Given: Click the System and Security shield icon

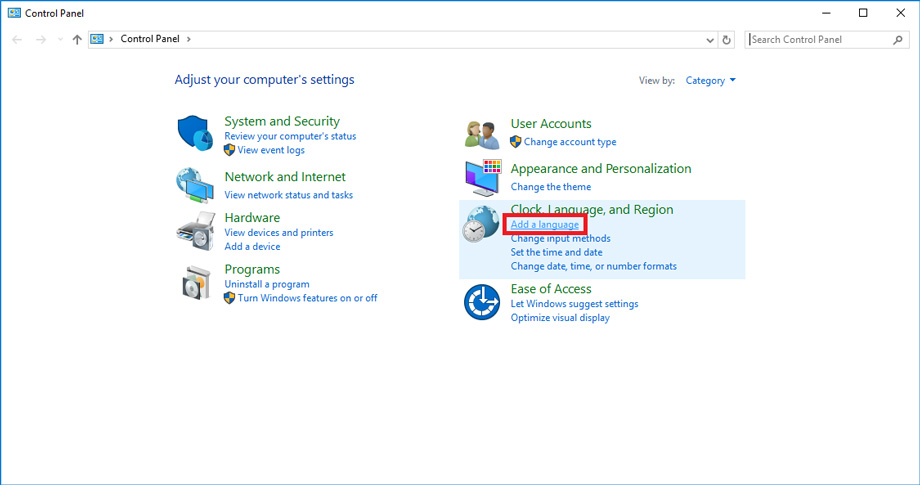Looking at the screenshot, I should point(194,133).
